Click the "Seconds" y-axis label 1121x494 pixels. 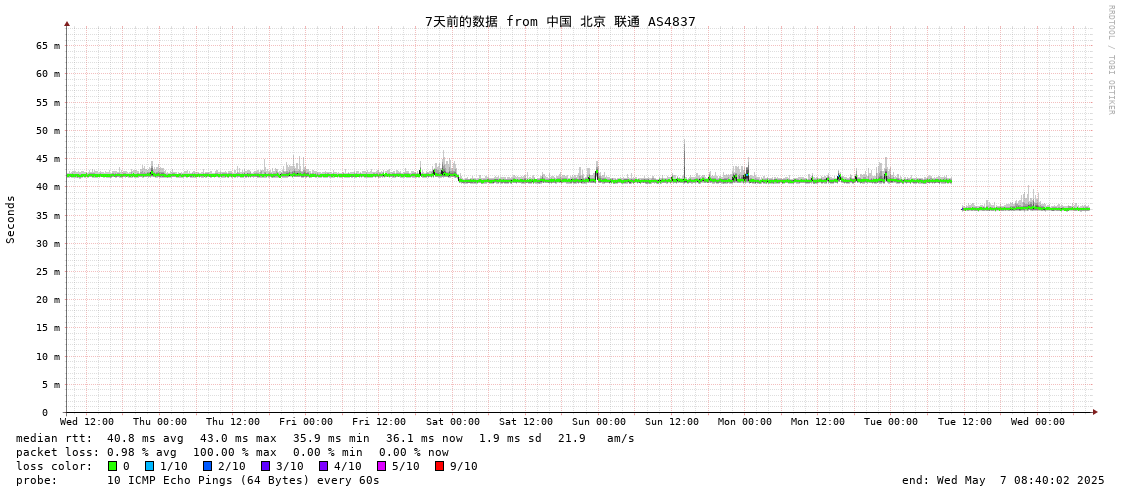11,219
